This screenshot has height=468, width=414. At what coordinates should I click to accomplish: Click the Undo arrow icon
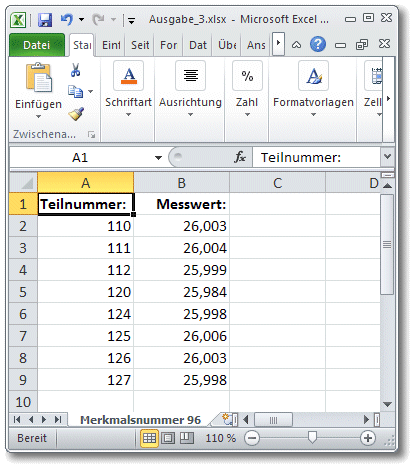tap(66, 19)
